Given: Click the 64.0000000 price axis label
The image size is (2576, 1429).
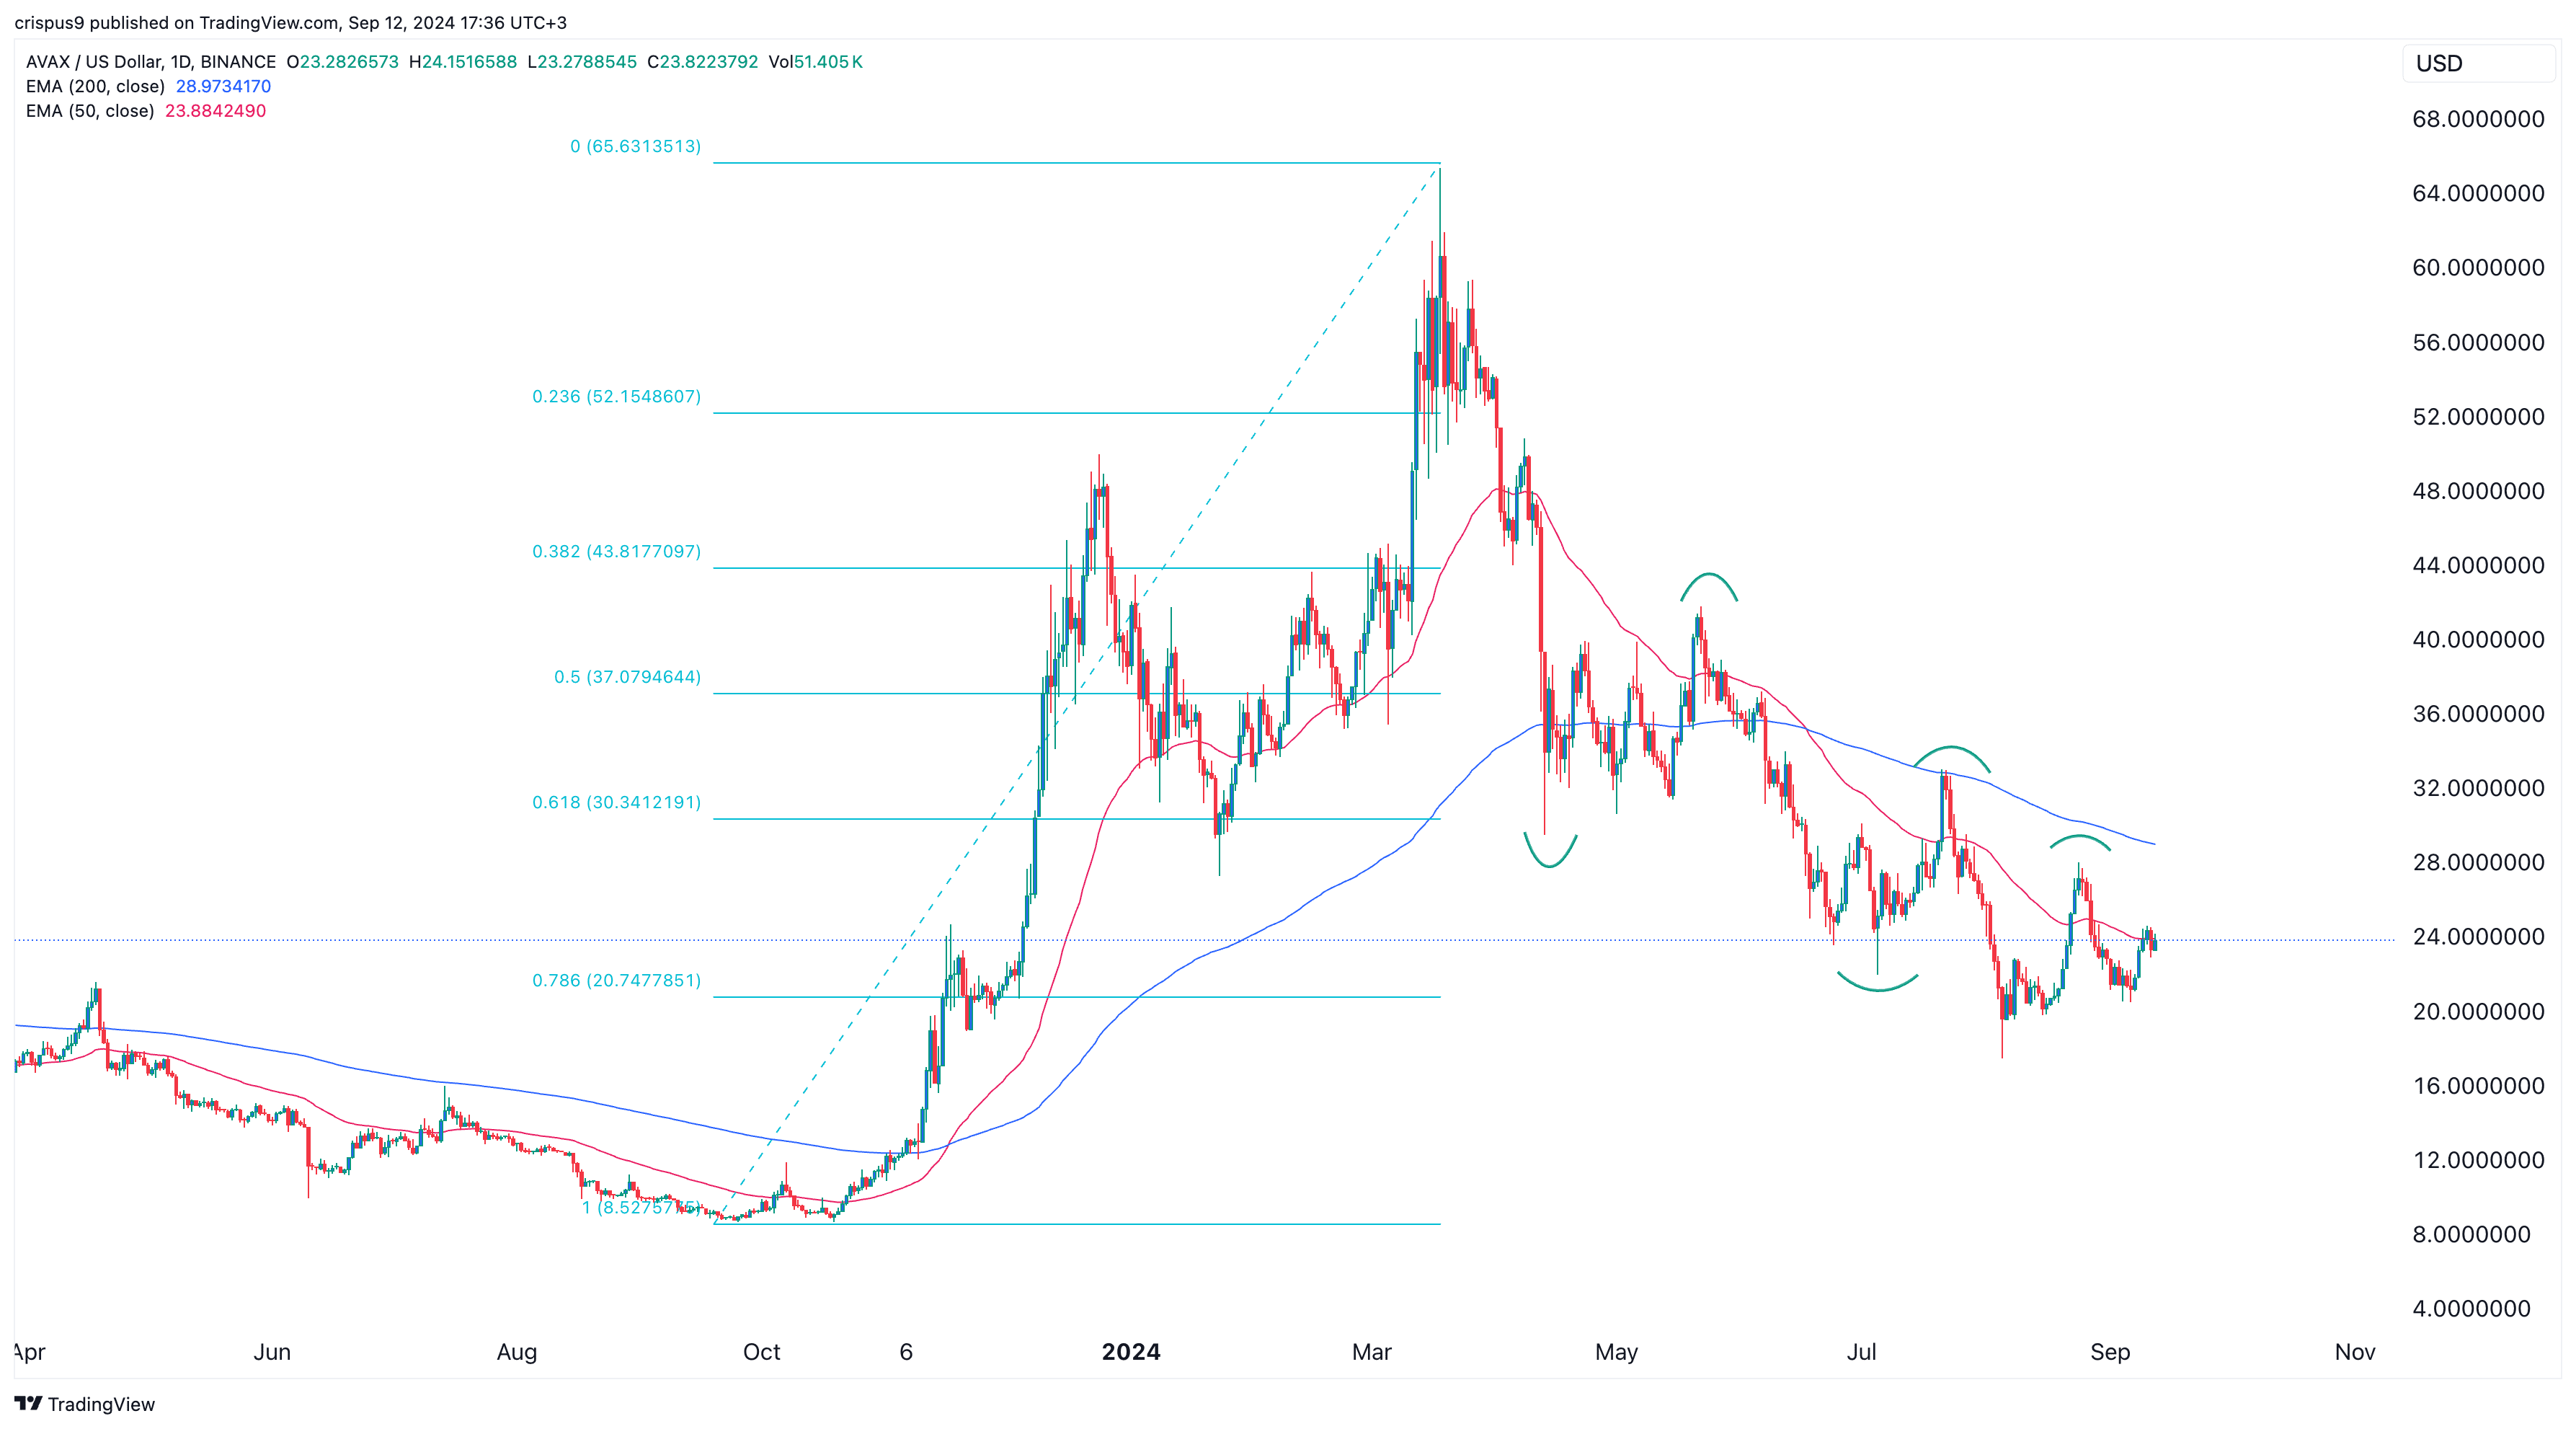Looking at the screenshot, I should (2478, 193).
